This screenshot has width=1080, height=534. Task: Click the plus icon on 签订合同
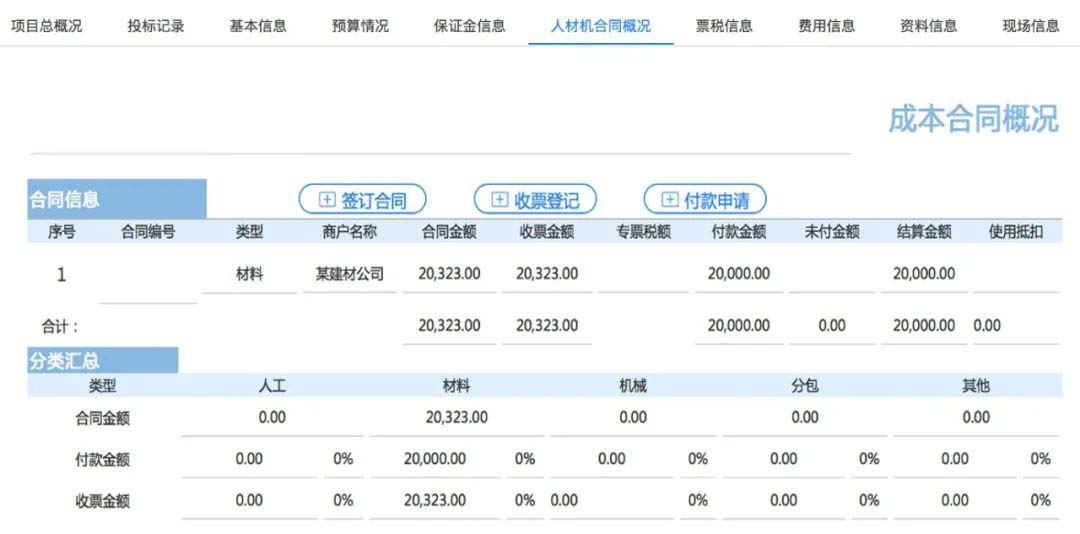[326, 200]
